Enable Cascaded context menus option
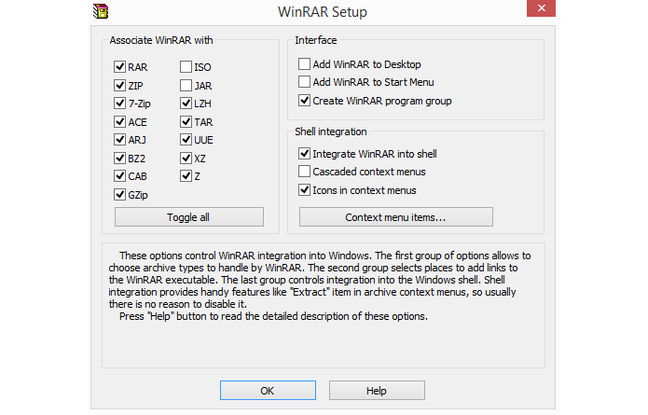The image size is (648, 415). point(304,171)
